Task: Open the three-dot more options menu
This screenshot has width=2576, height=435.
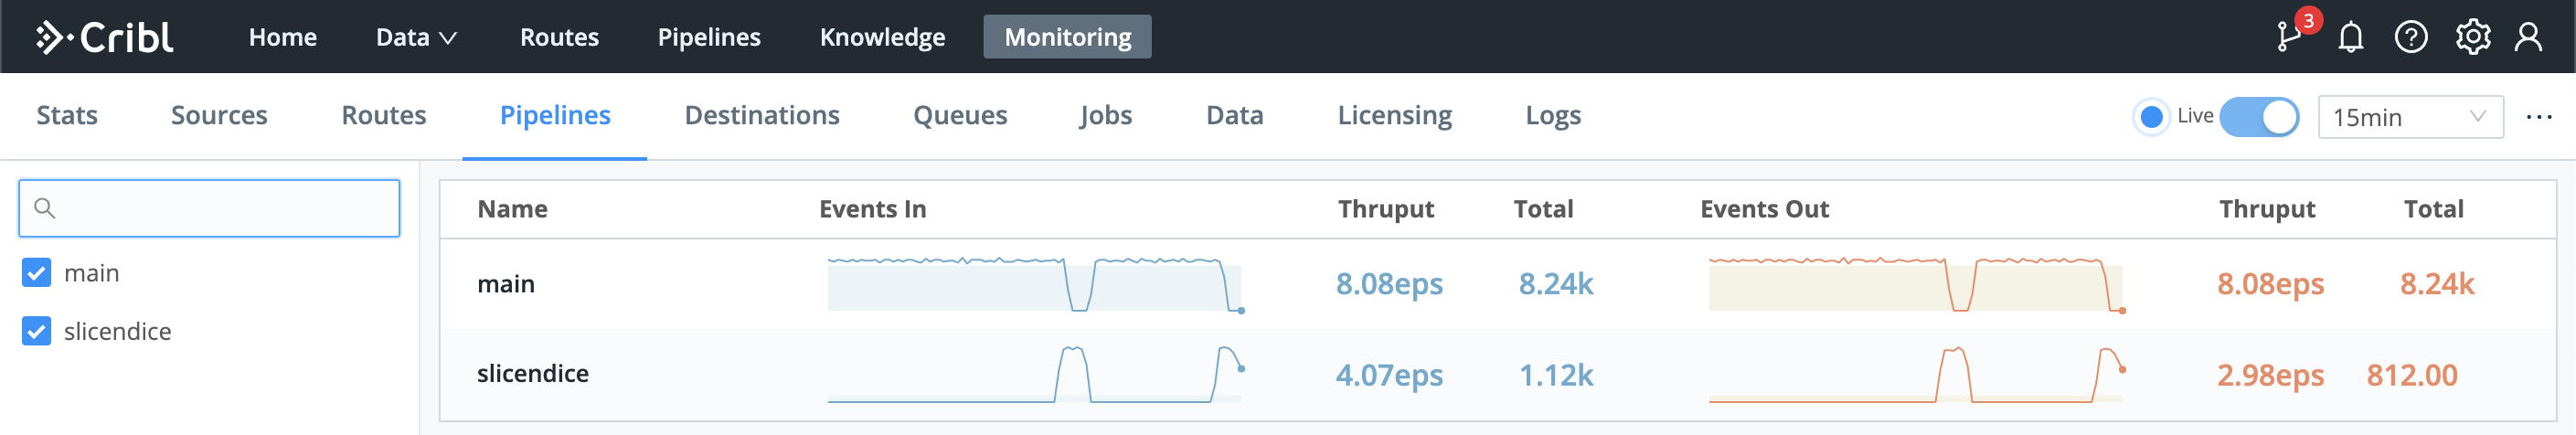Action: [2538, 117]
